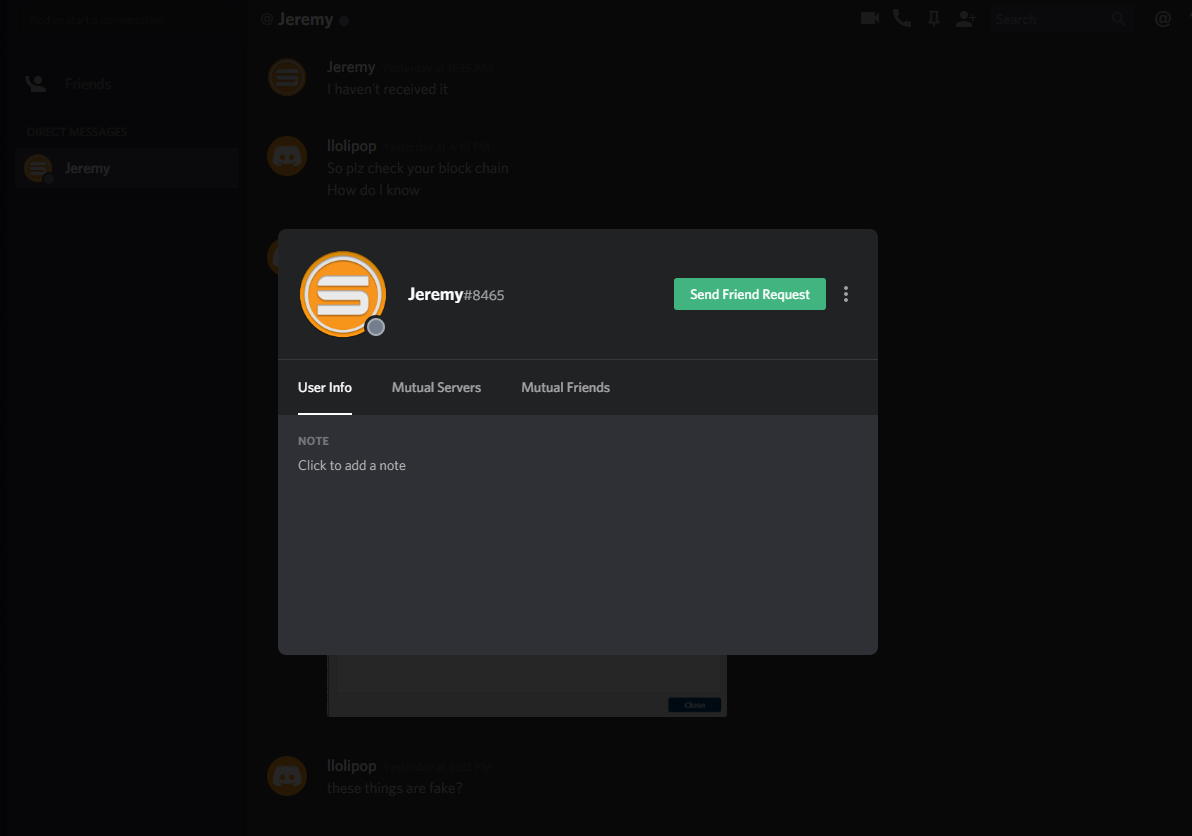Click to add a note

(x=352, y=465)
